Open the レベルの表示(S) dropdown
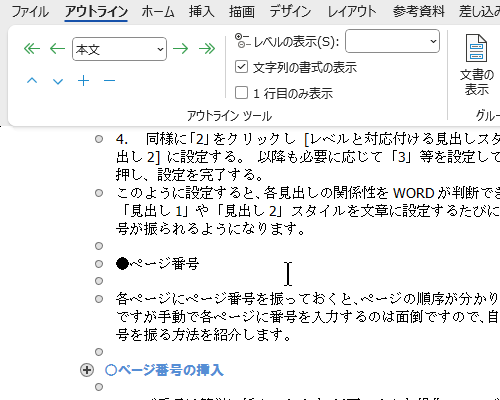This screenshot has height=400, width=500. click(x=392, y=41)
